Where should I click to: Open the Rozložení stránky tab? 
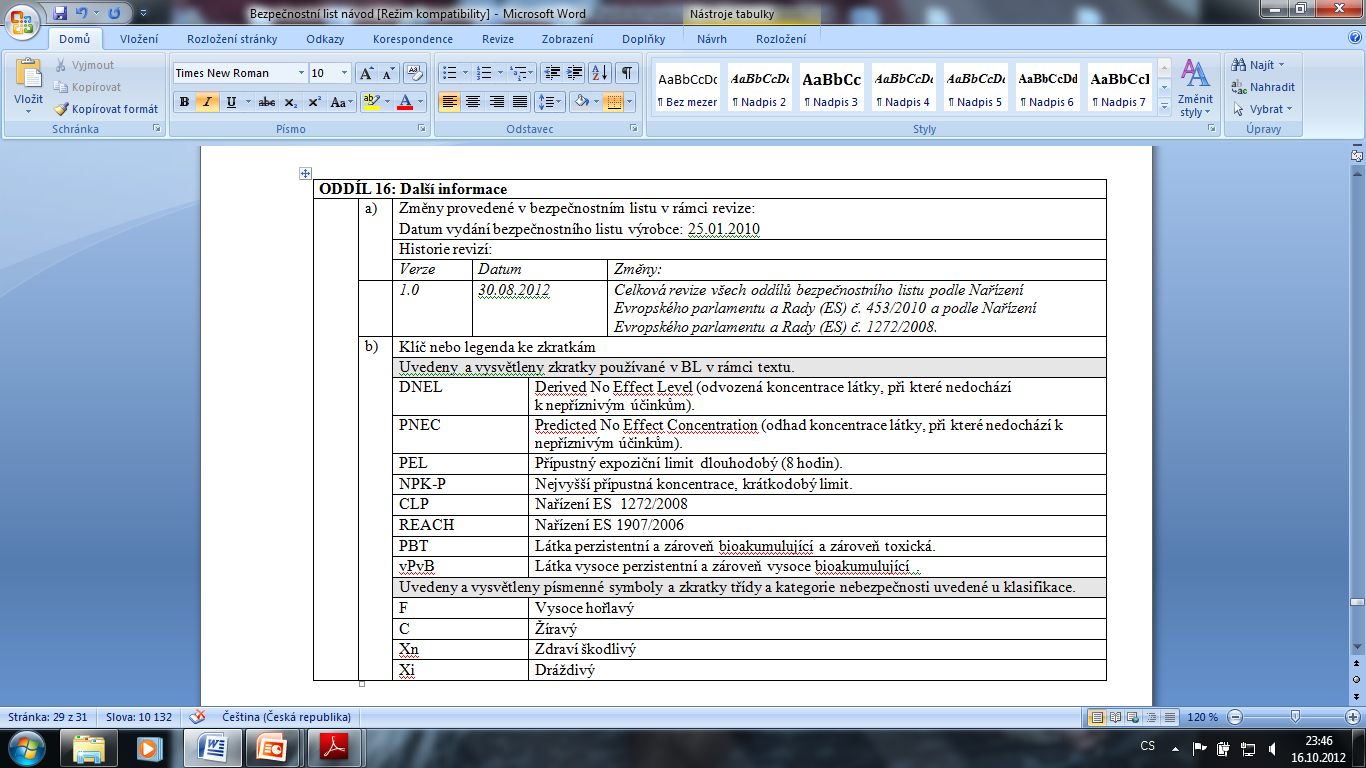[232, 39]
